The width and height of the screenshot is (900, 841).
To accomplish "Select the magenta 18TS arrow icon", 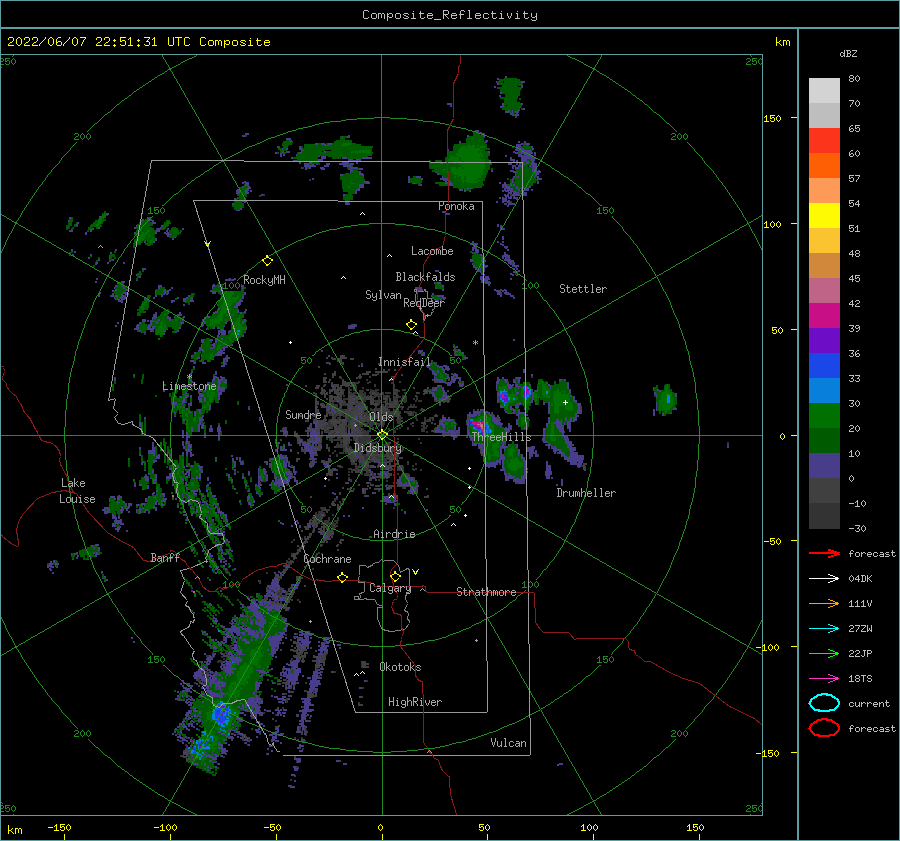I will (824, 679).
